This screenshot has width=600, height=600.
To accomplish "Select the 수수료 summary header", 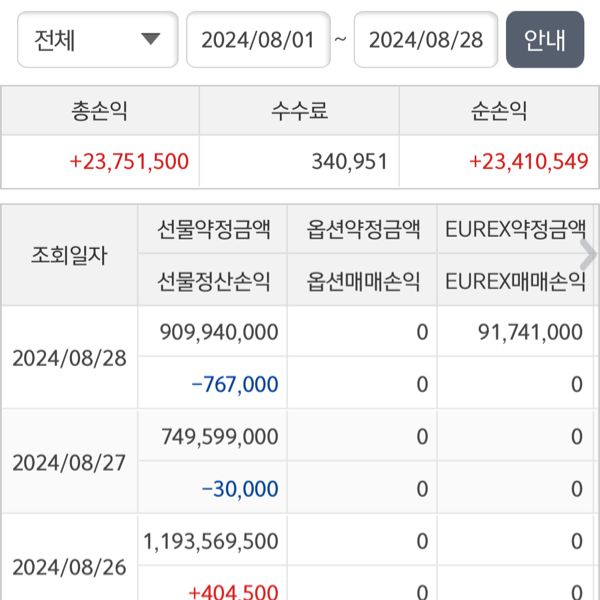I will click(x=299, y=110).
